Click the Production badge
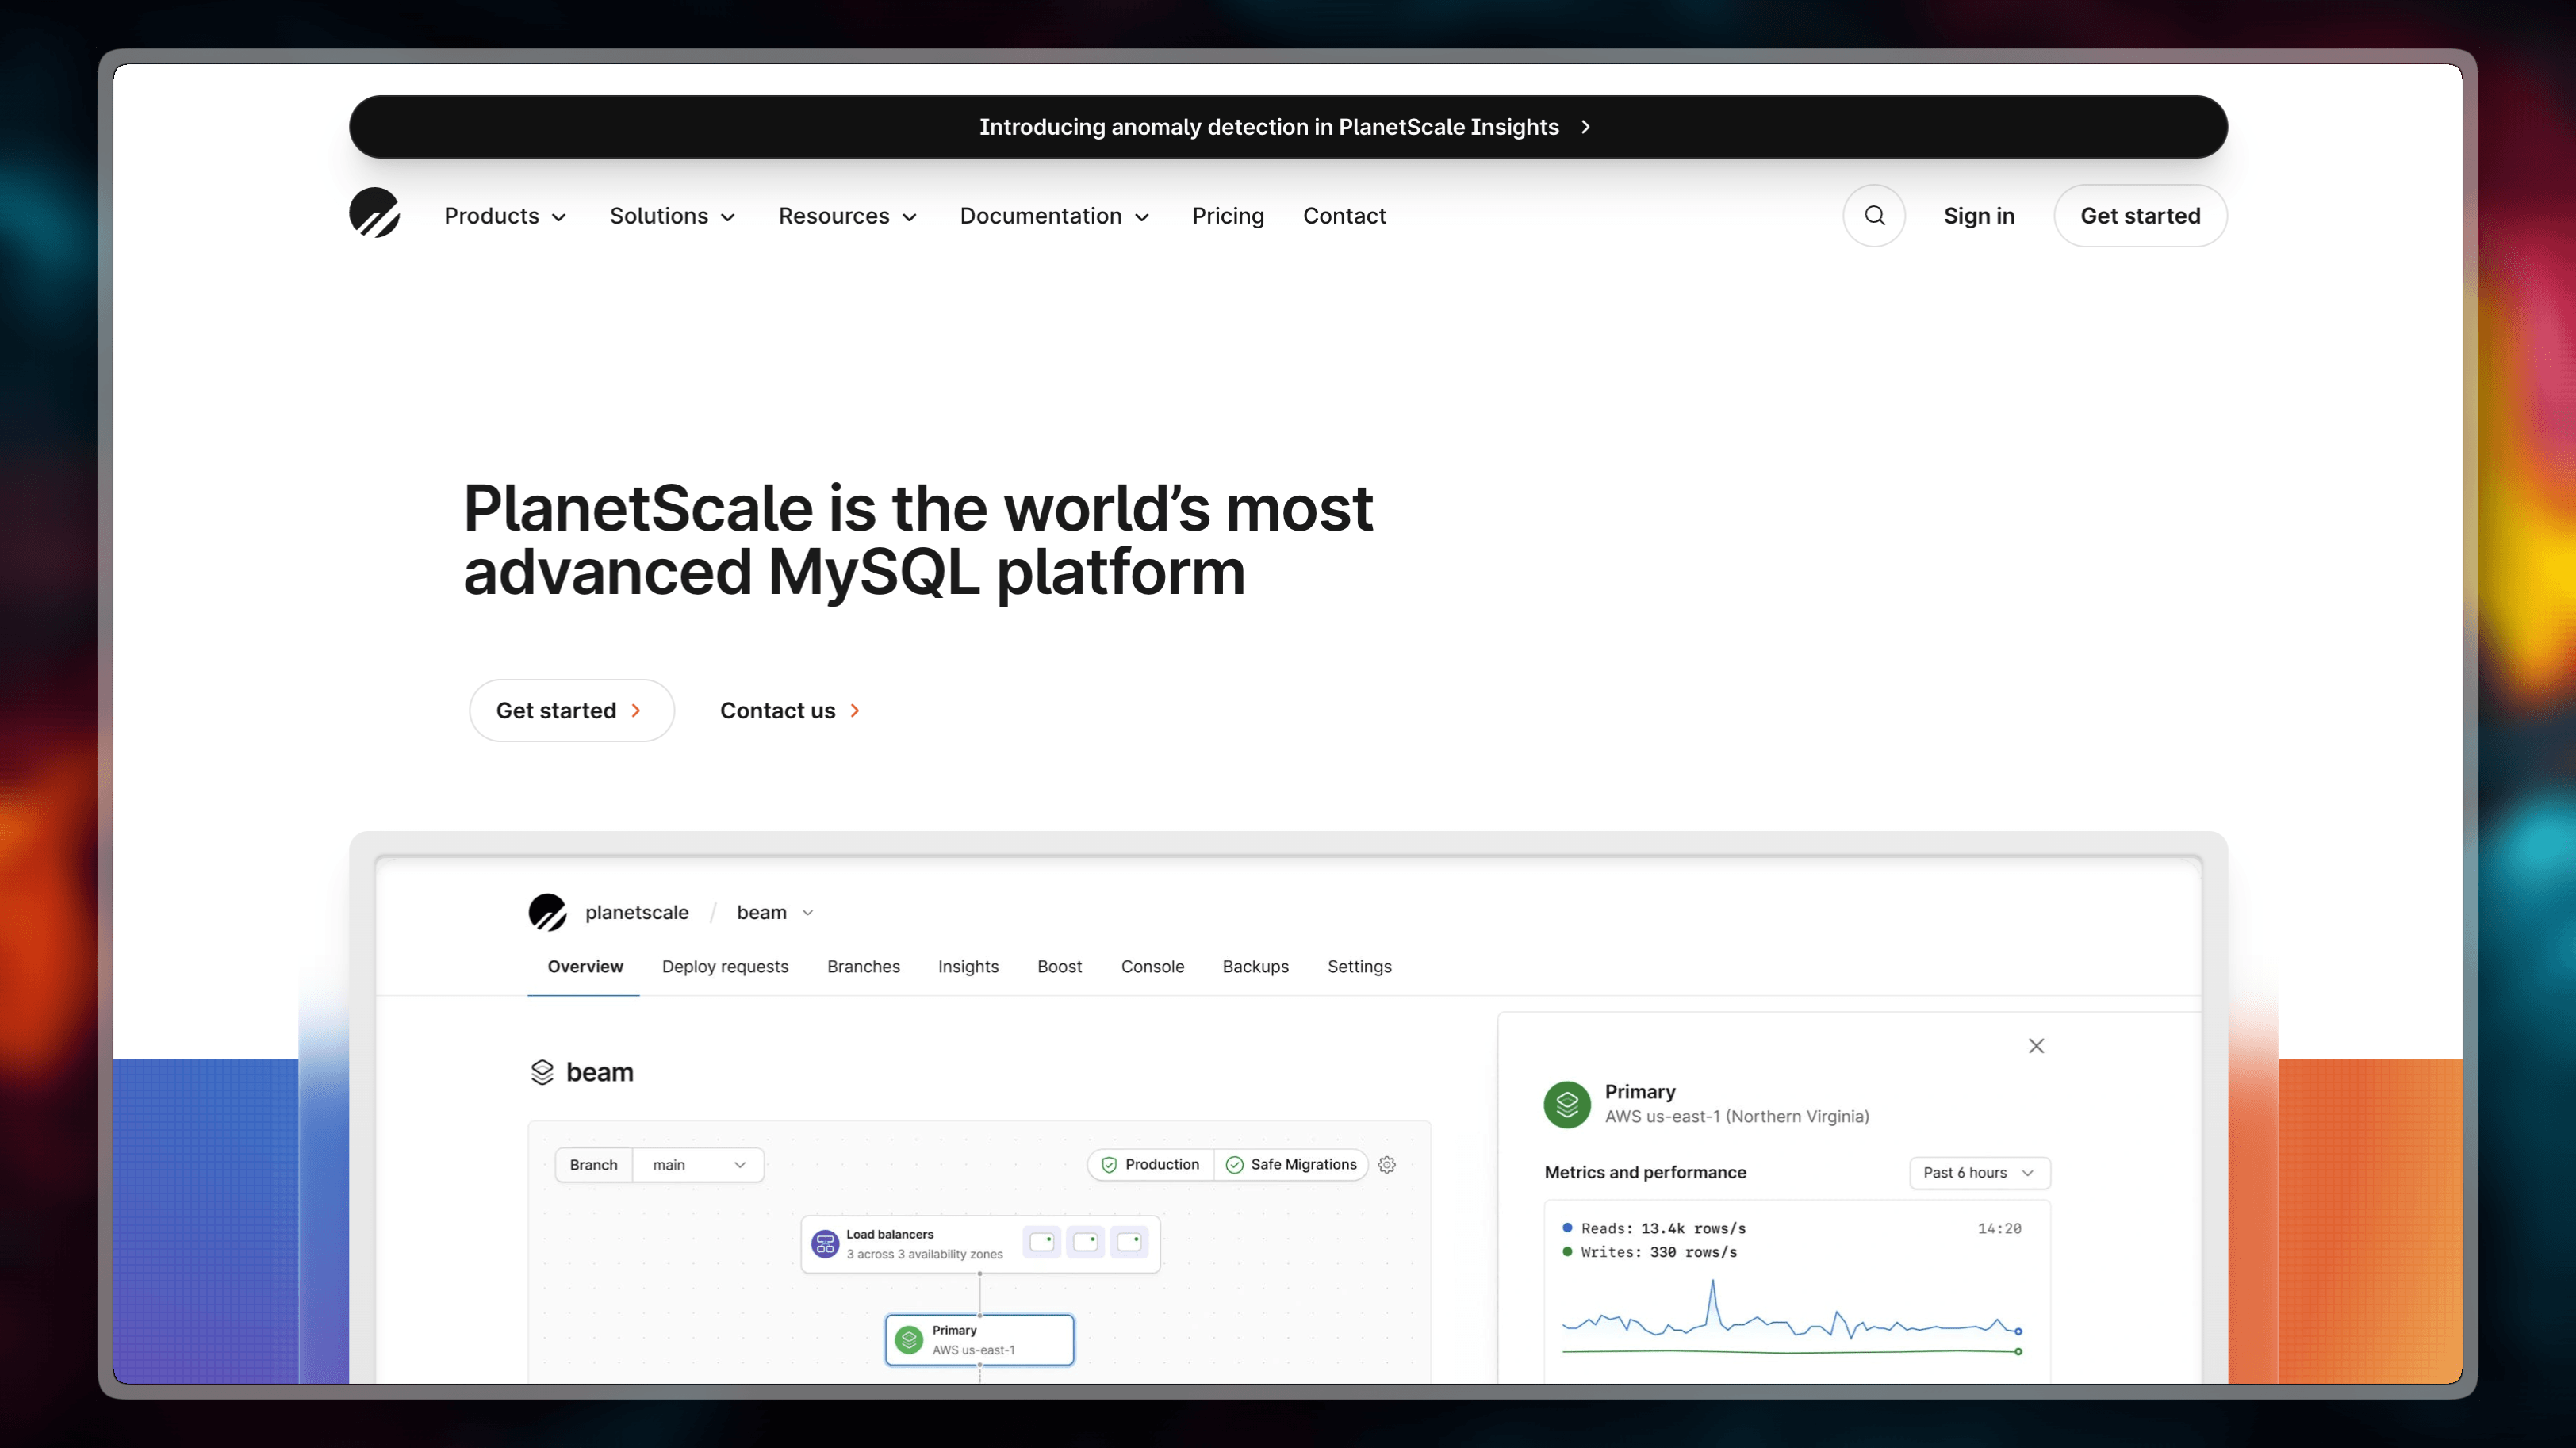 [x=1151, y=1164]
